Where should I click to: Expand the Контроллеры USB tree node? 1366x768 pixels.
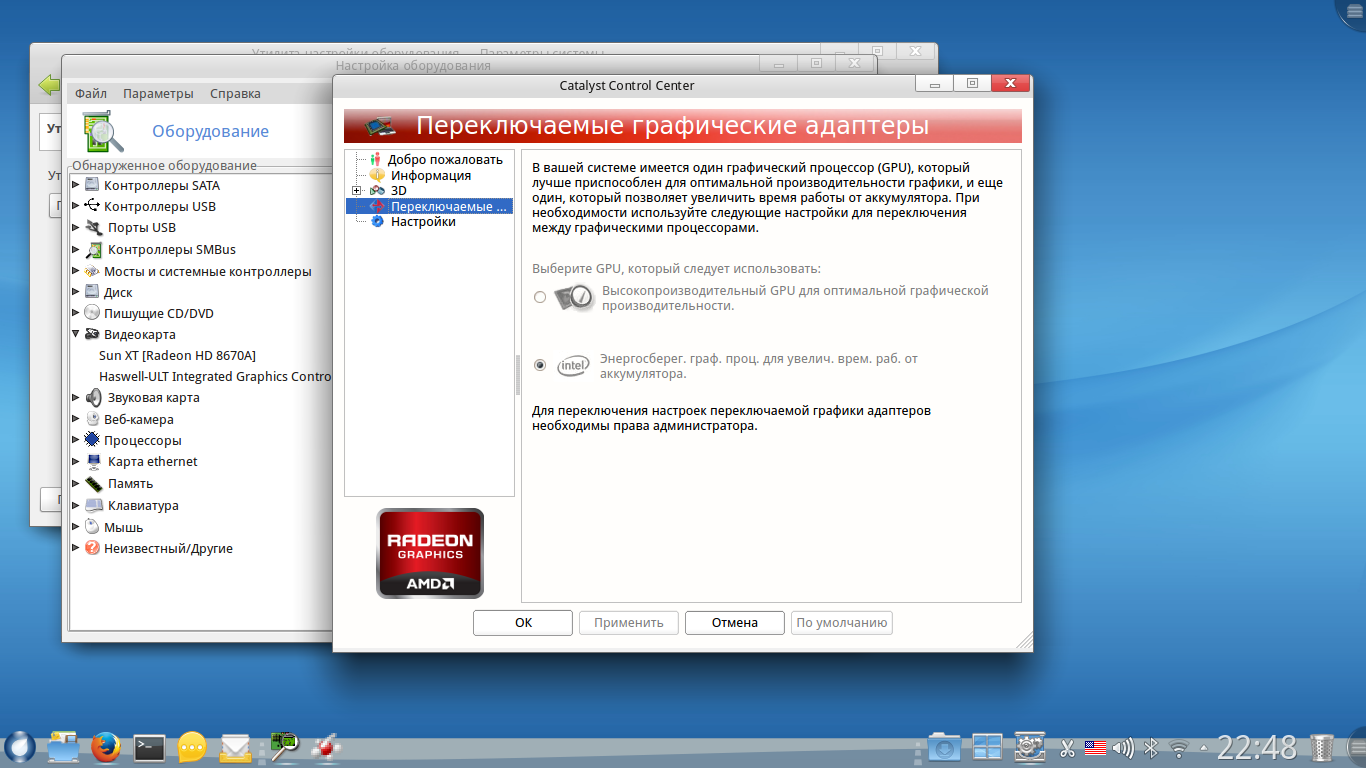(76, 206)
